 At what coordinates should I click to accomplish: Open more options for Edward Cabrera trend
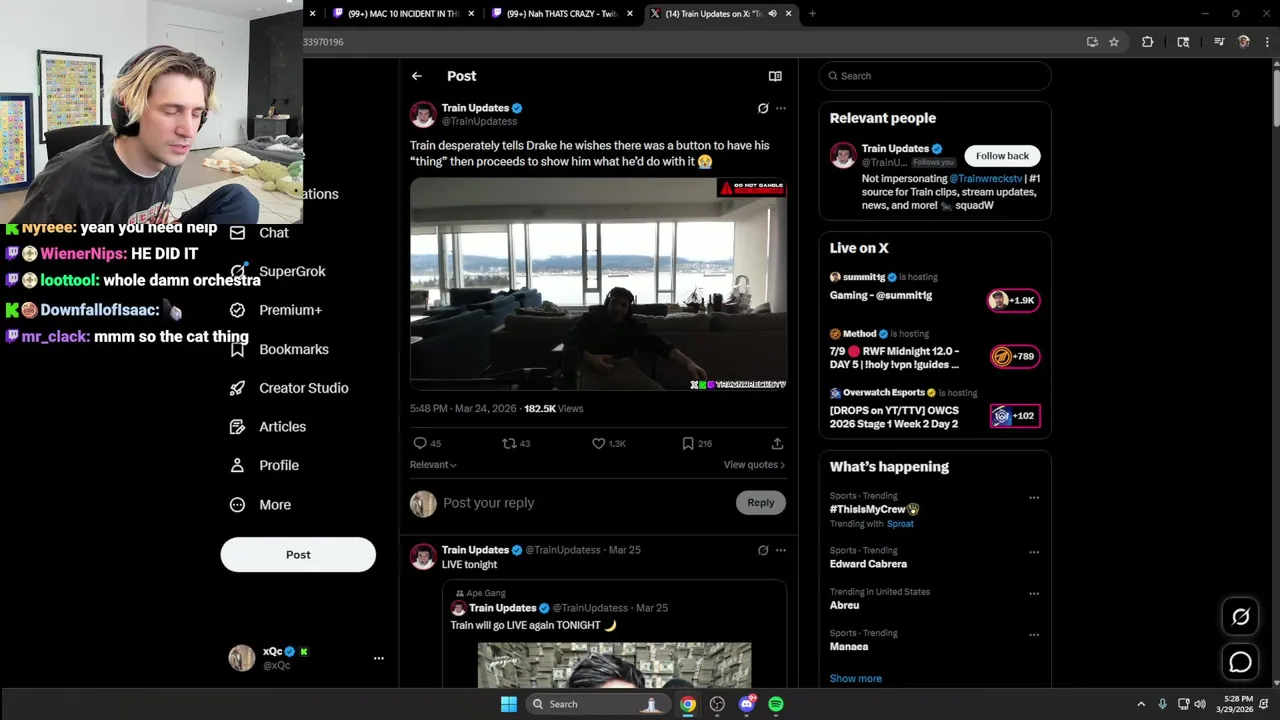click(1034, 552)
